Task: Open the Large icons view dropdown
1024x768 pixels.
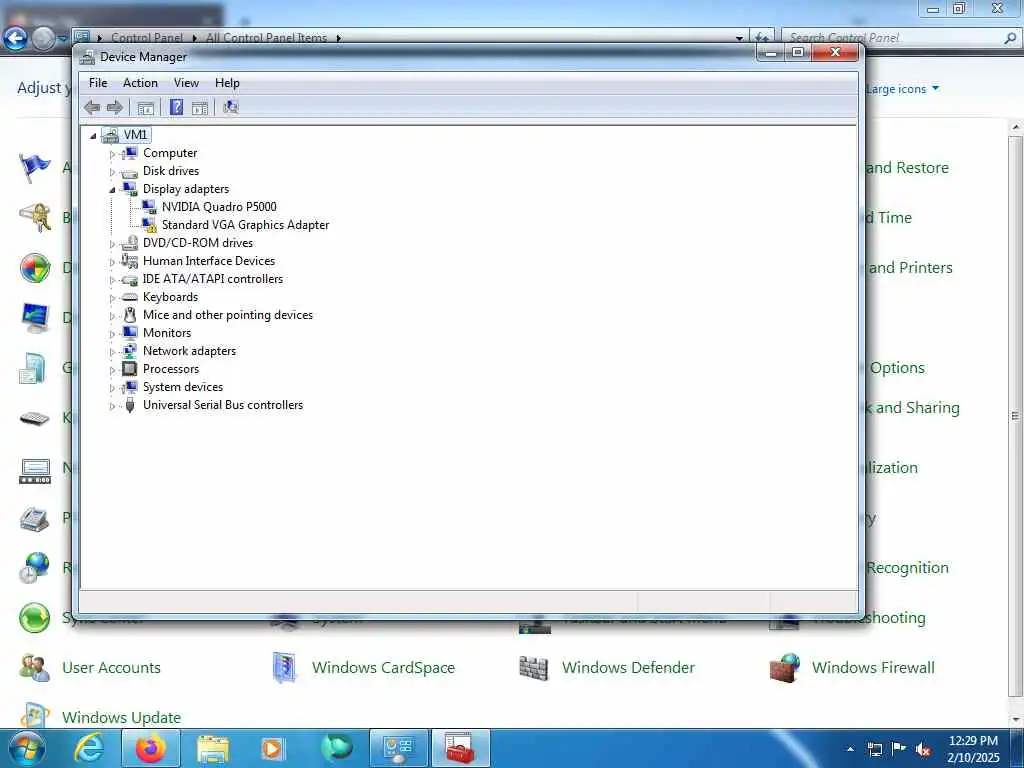Action: click(903, 89)
